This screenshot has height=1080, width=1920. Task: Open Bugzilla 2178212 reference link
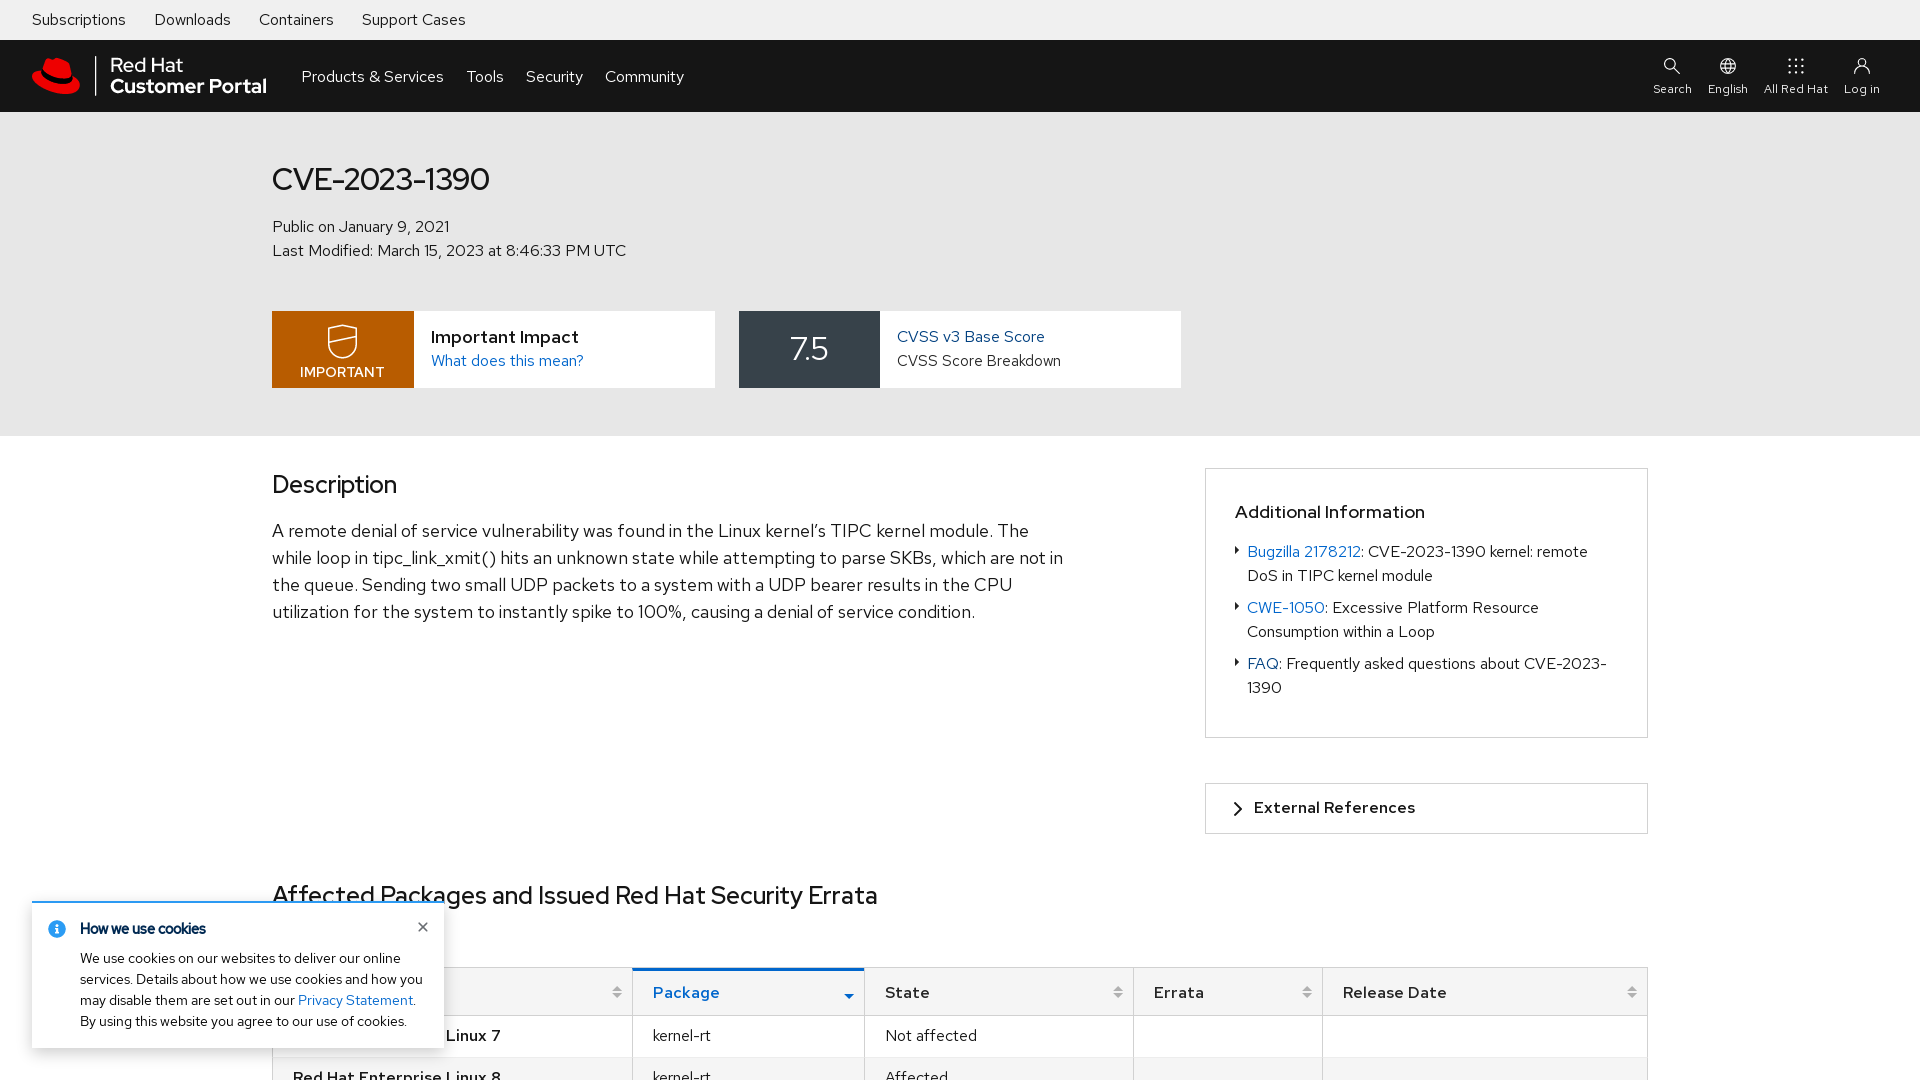pyautogui.click(x=1303, y=551)
